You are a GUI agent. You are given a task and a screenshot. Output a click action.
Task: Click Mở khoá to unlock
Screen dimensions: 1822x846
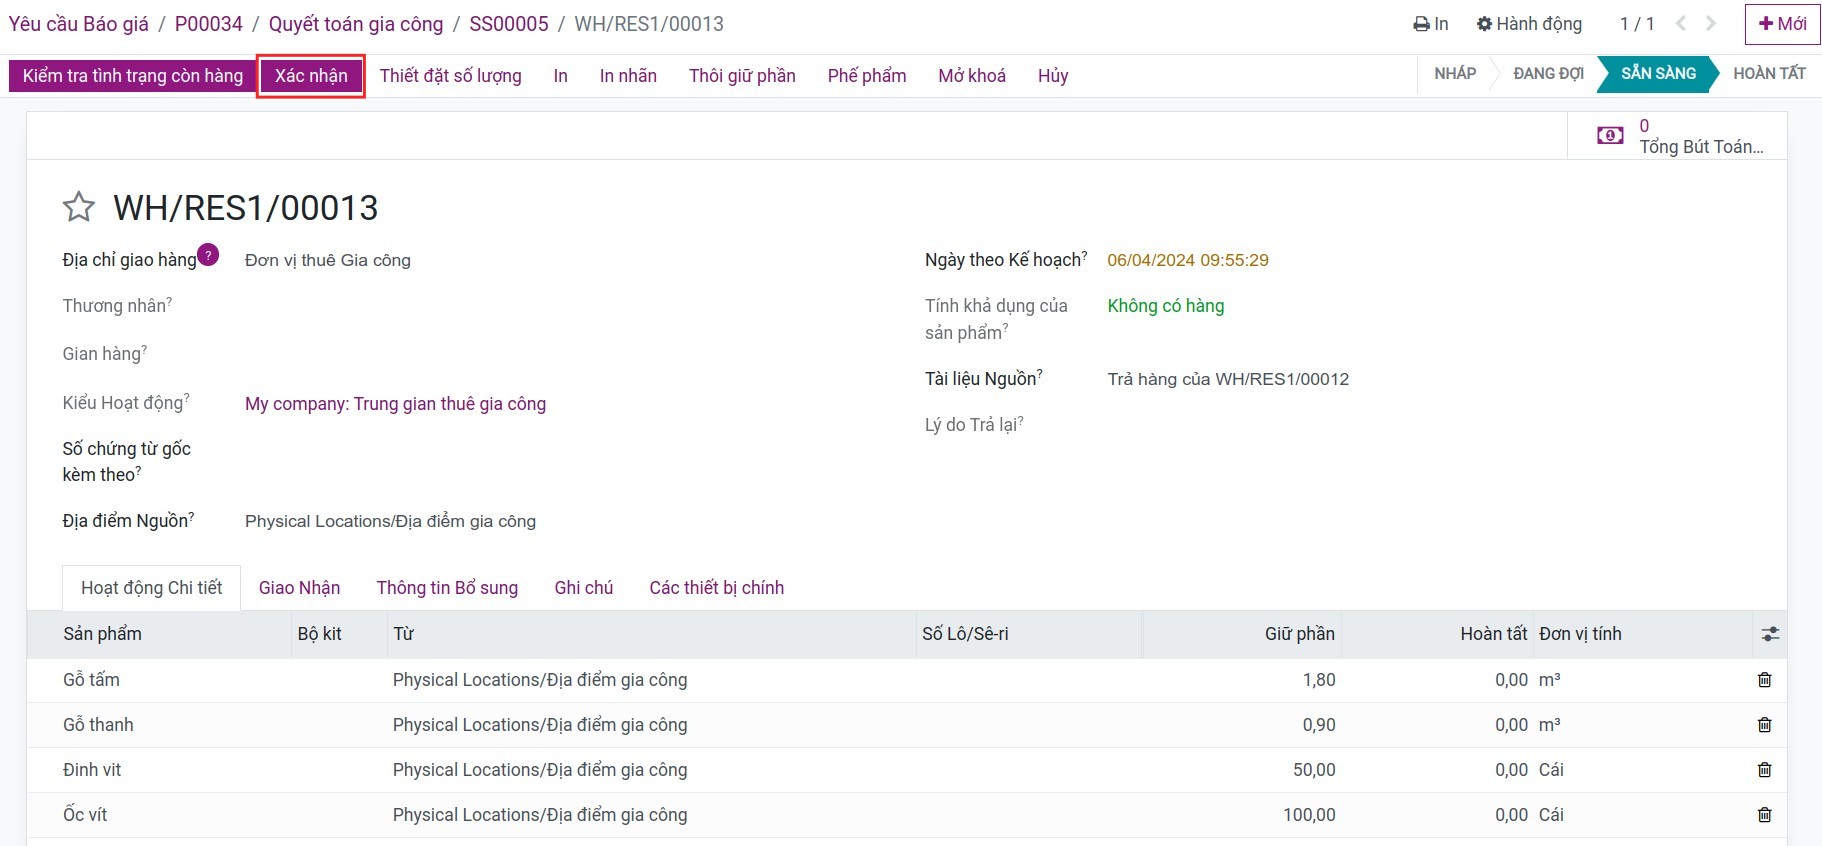pyautogui.click(x=972, y=76)
